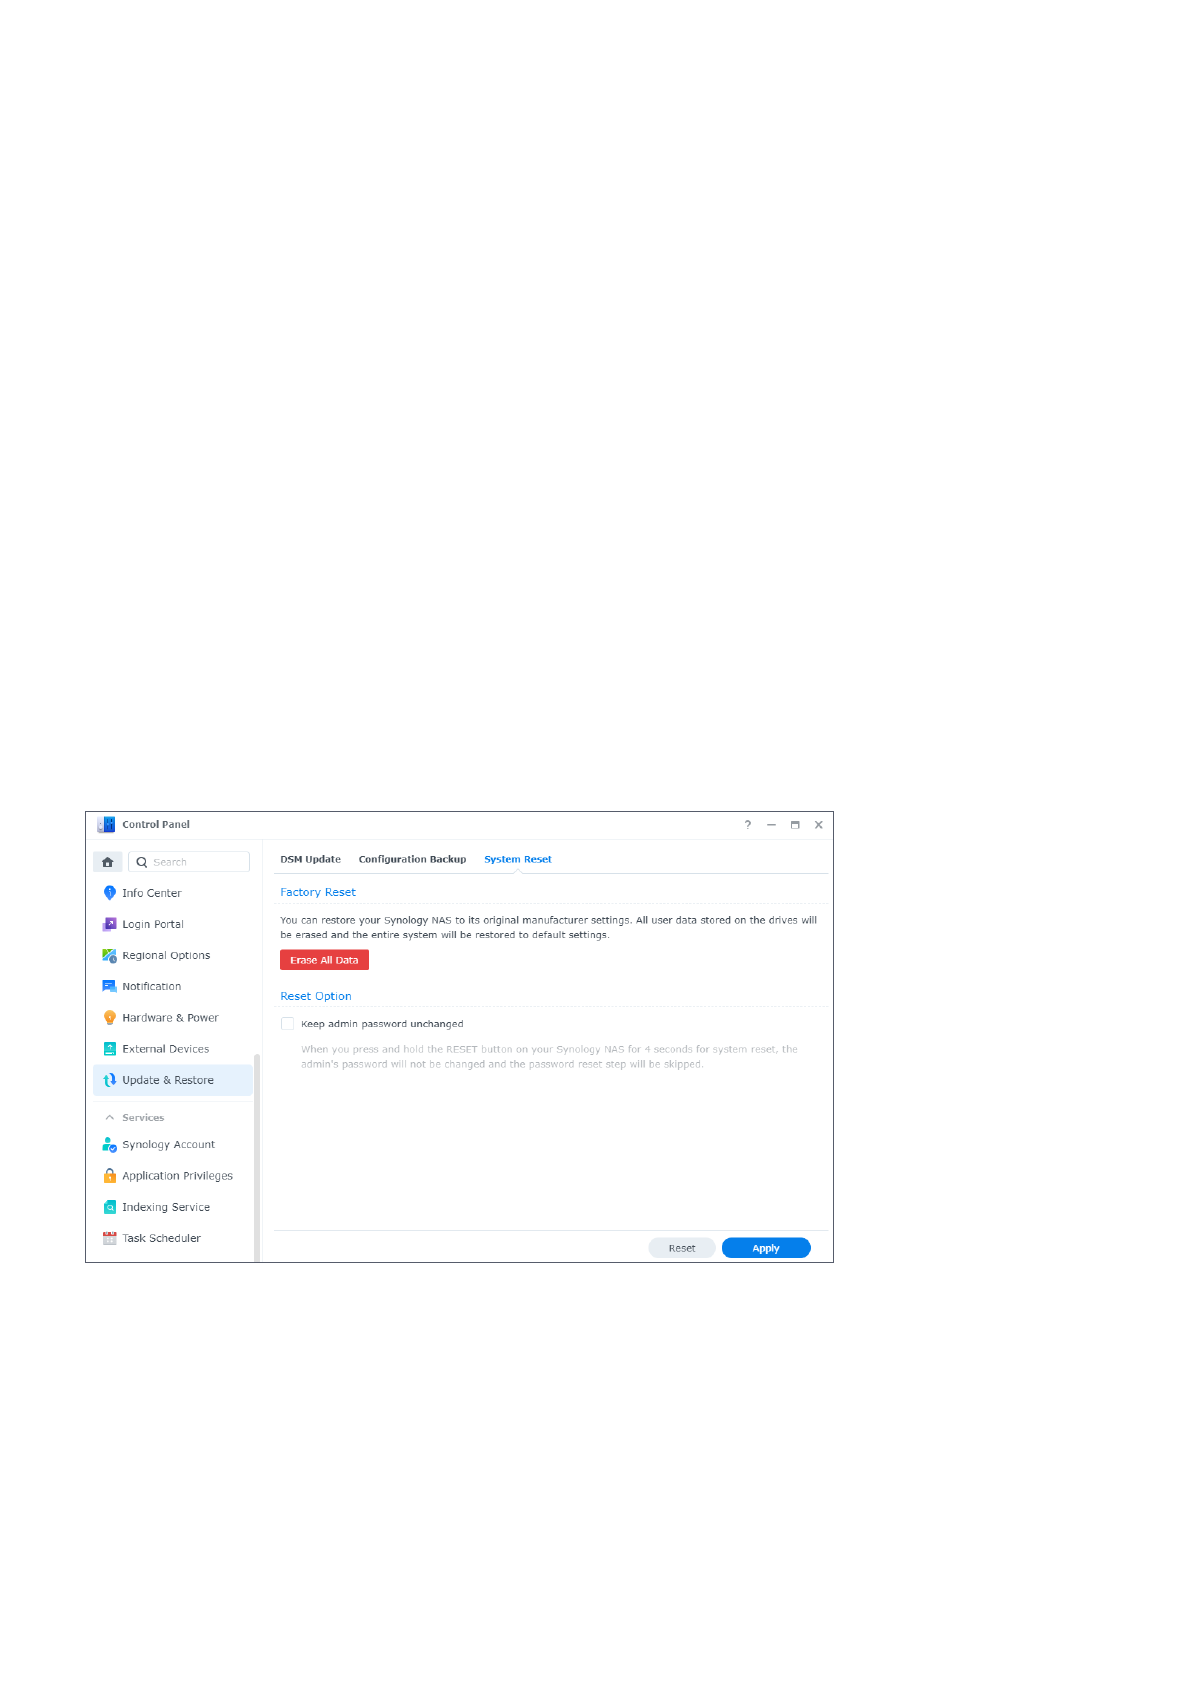Open the Task Scheduler calendar icon
Image resolution: width=1191 pixels, height=1684 pixels.
click(110, 1238)
